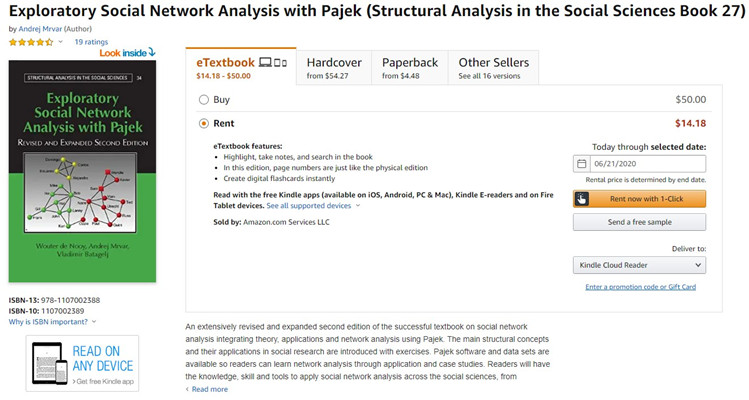This screenshot has width=749, height=400.
Task: Click the Look inside arrow badge
Action: 128,53
